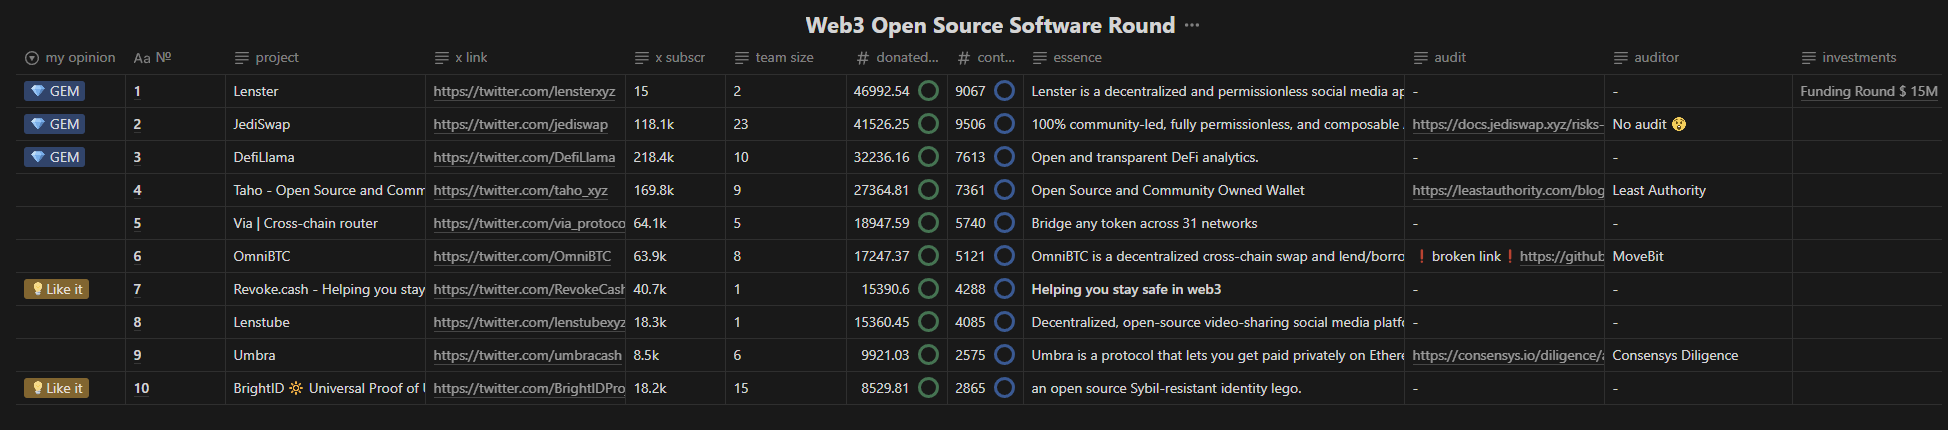Open the twitter.com/taho_xyz link

coord(520,190)
